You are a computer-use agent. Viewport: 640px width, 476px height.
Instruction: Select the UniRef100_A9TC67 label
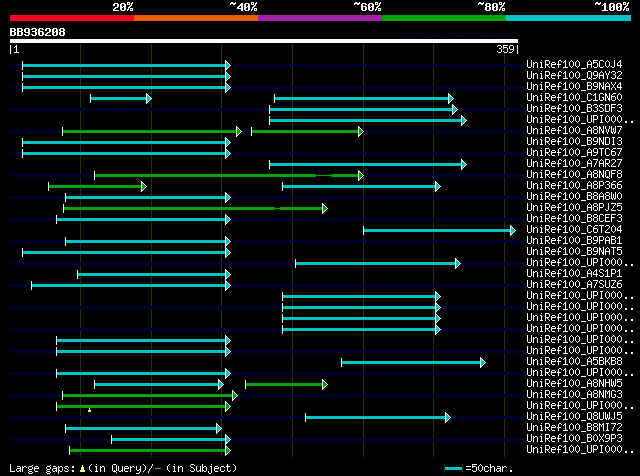pos(574,152)
